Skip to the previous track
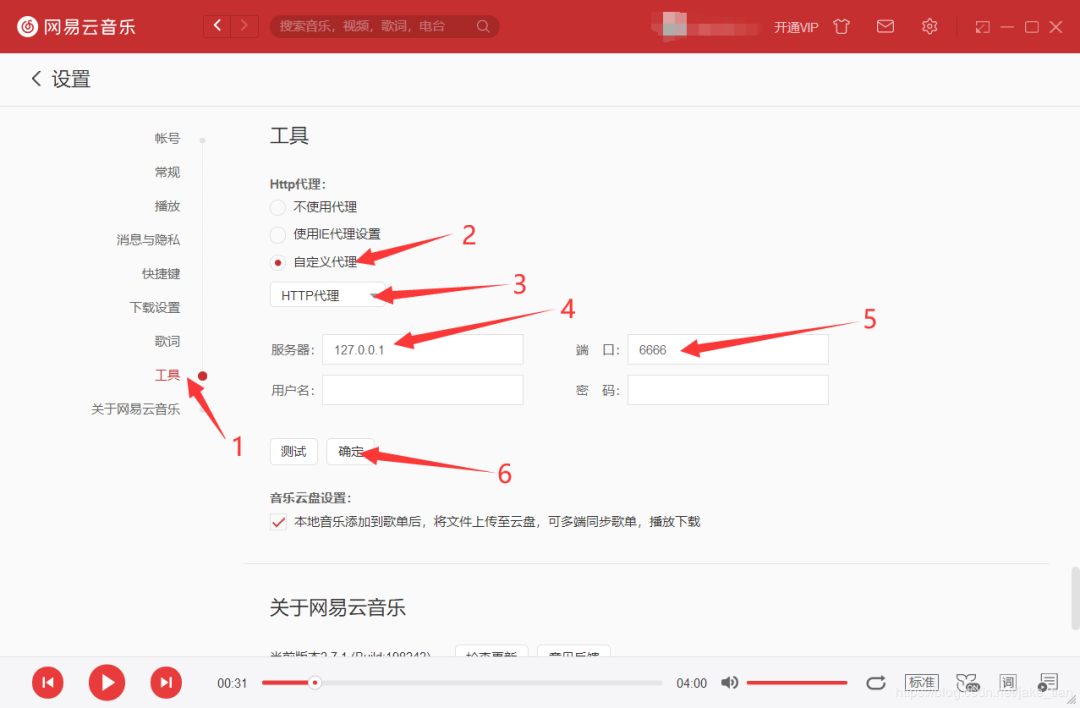 48,683
